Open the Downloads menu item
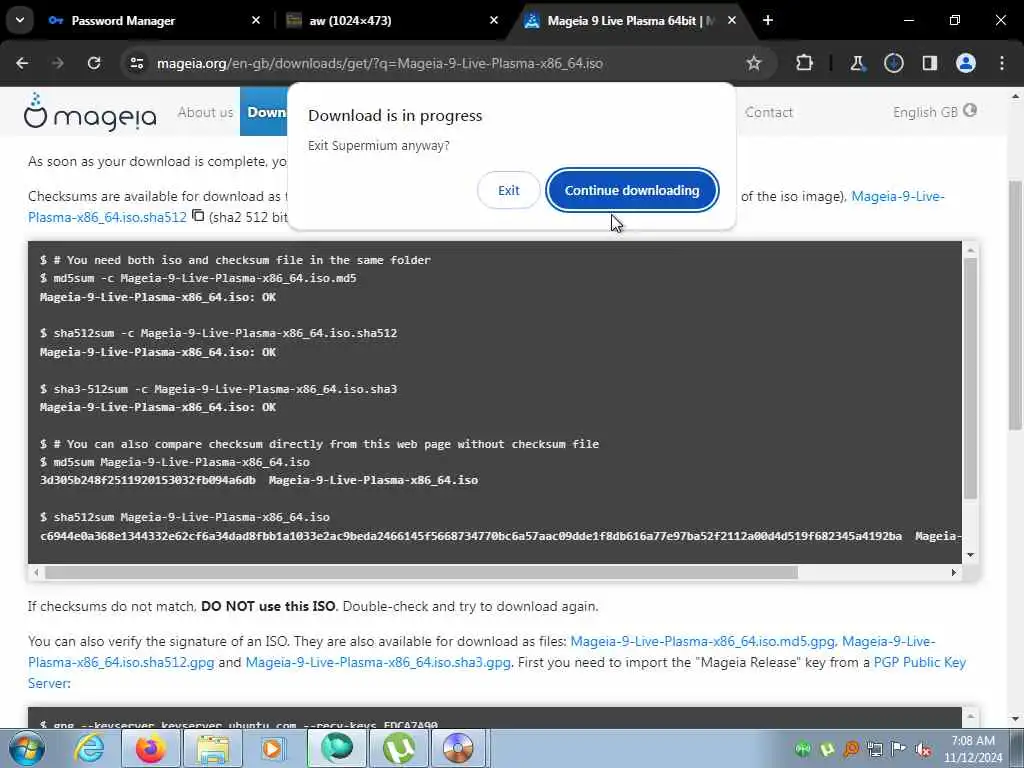Viewport: 1024px width, 768px height. click(x=264, y=112)
